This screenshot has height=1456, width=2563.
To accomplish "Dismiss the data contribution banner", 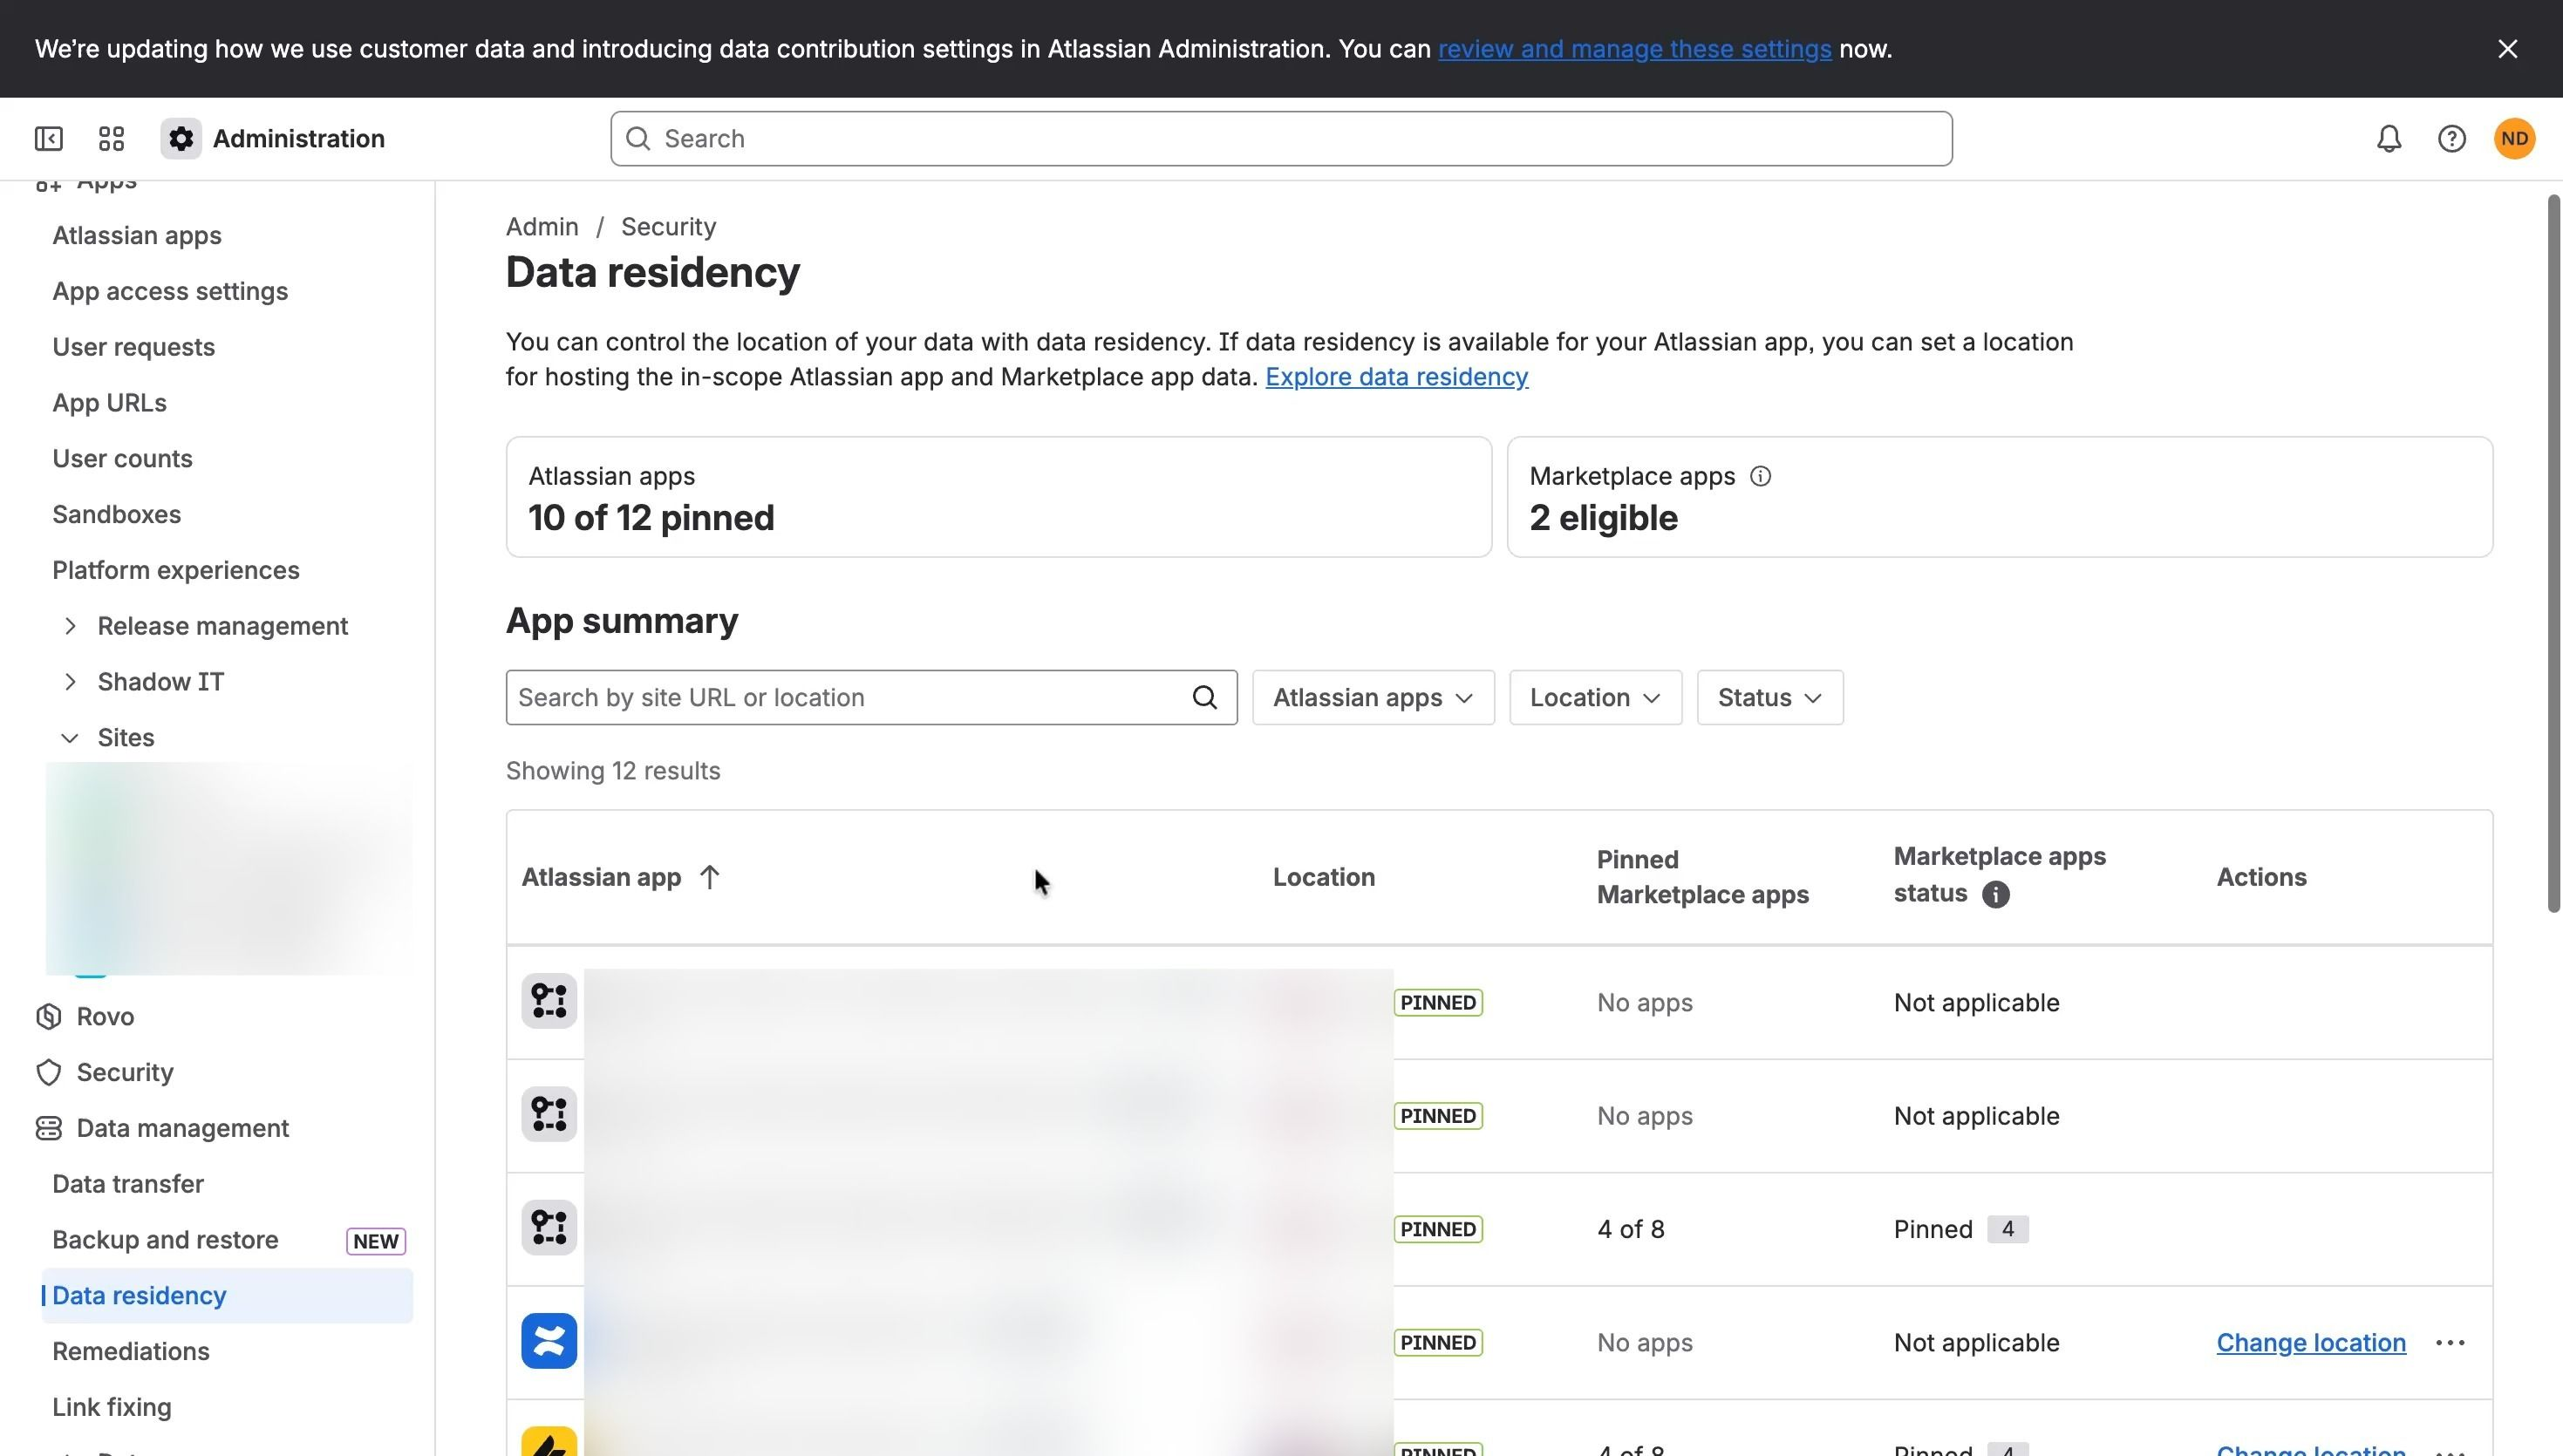I will click(x=2507, y=49).
